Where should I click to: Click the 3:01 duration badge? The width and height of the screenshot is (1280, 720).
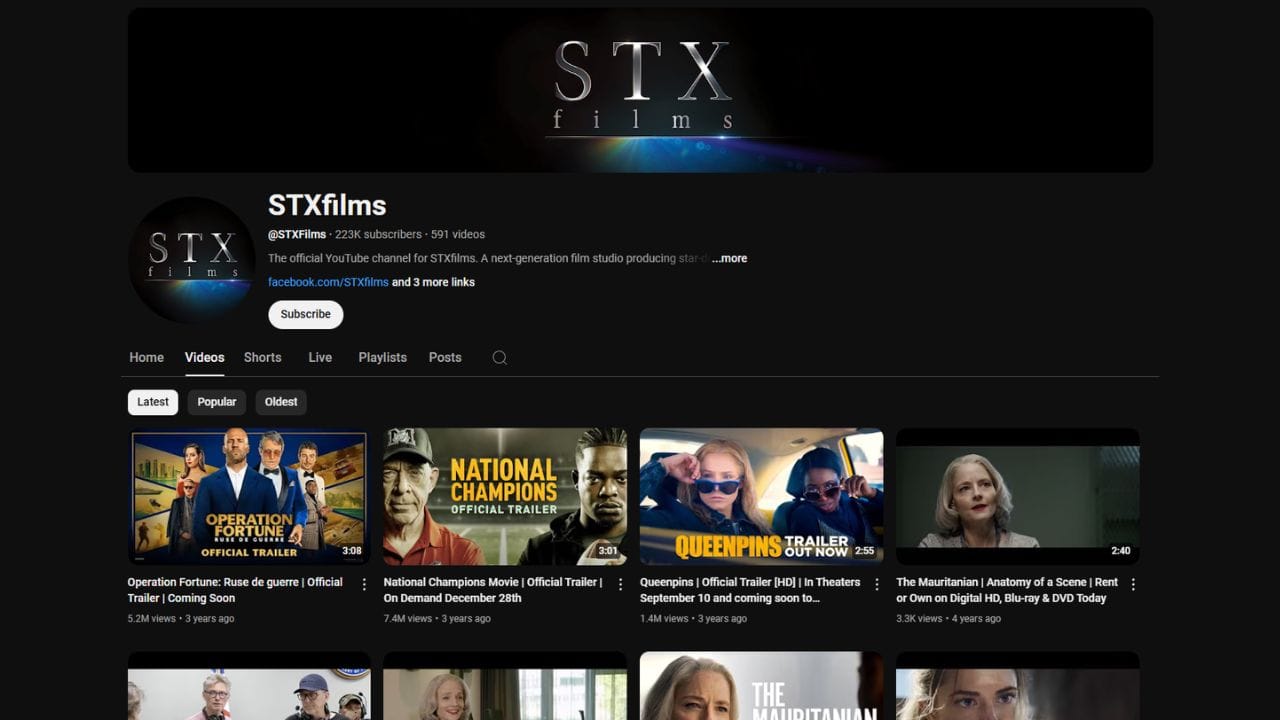pyautogui.click(x=608, y=551)
